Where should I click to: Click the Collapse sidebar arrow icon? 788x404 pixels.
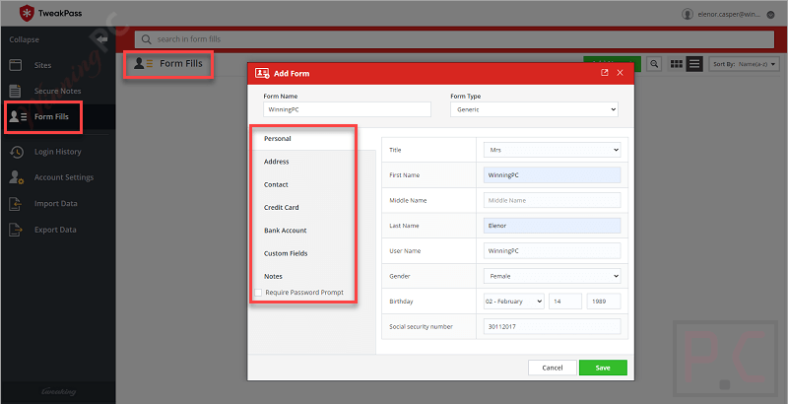(102, 39)
